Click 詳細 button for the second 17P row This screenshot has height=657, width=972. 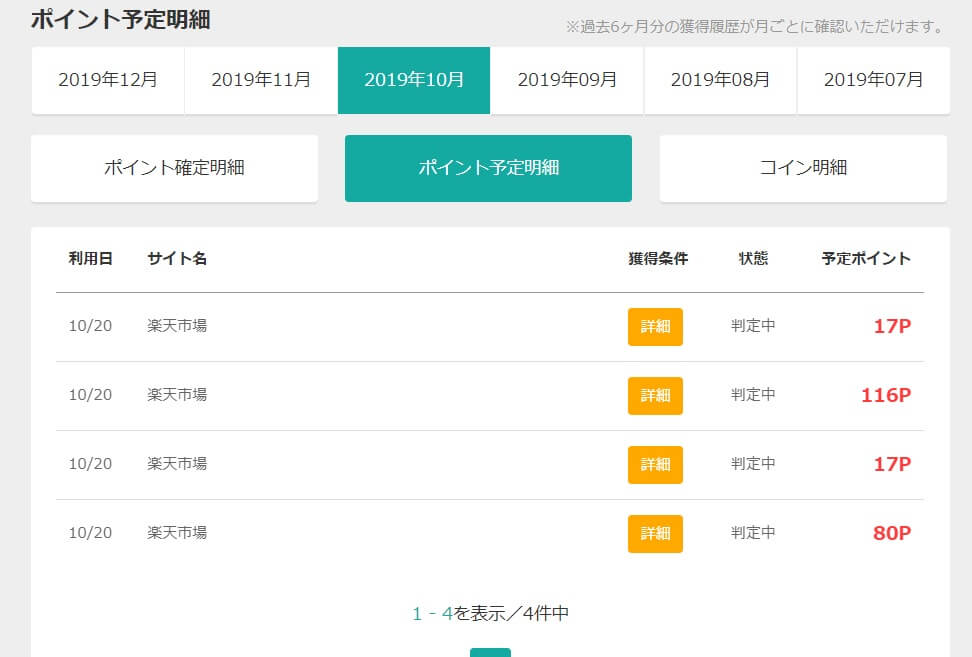coord(655,465)
